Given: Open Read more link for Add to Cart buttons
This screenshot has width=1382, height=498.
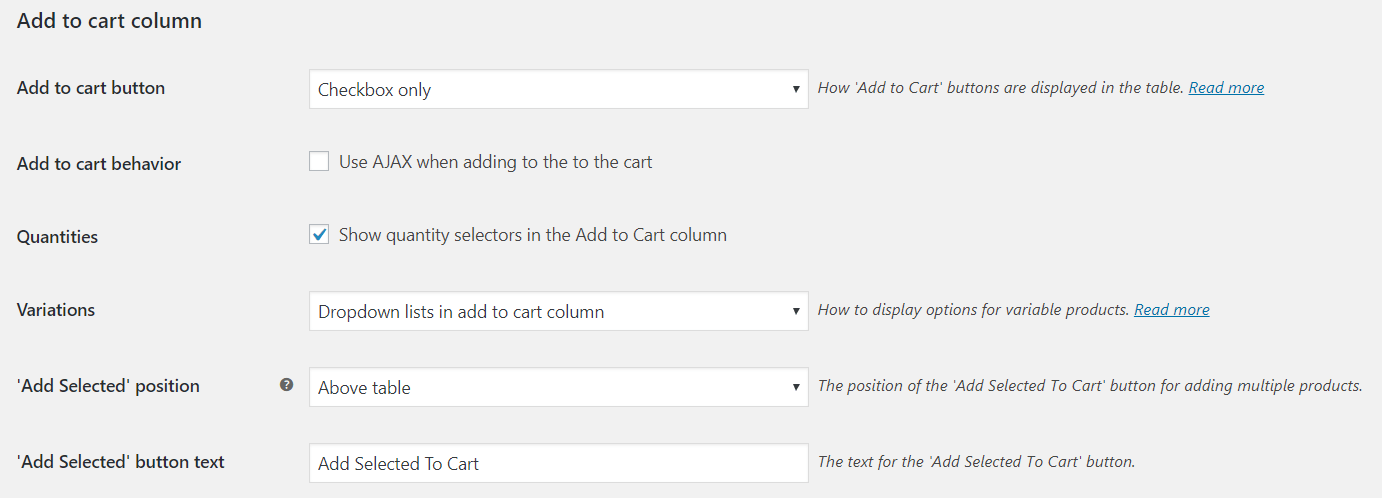Looking at the screenshot, I should click(x=1226, y=88).
